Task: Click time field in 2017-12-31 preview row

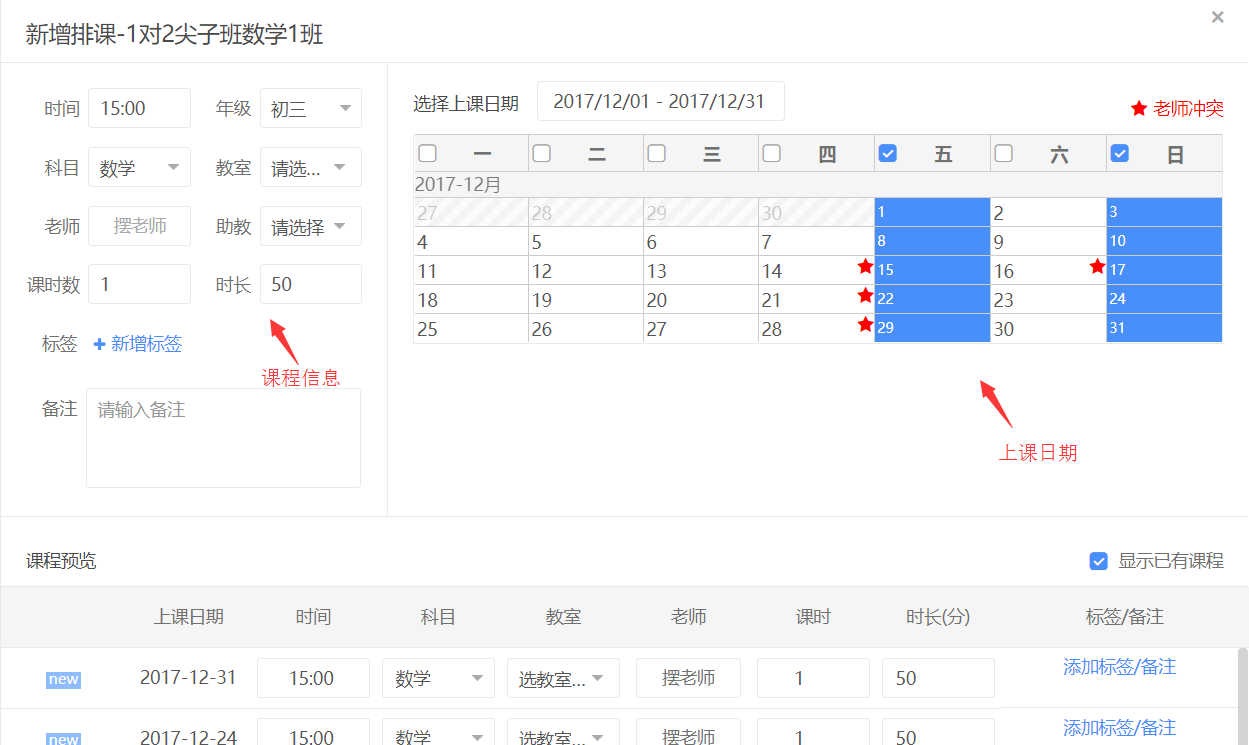Action: 313,678
